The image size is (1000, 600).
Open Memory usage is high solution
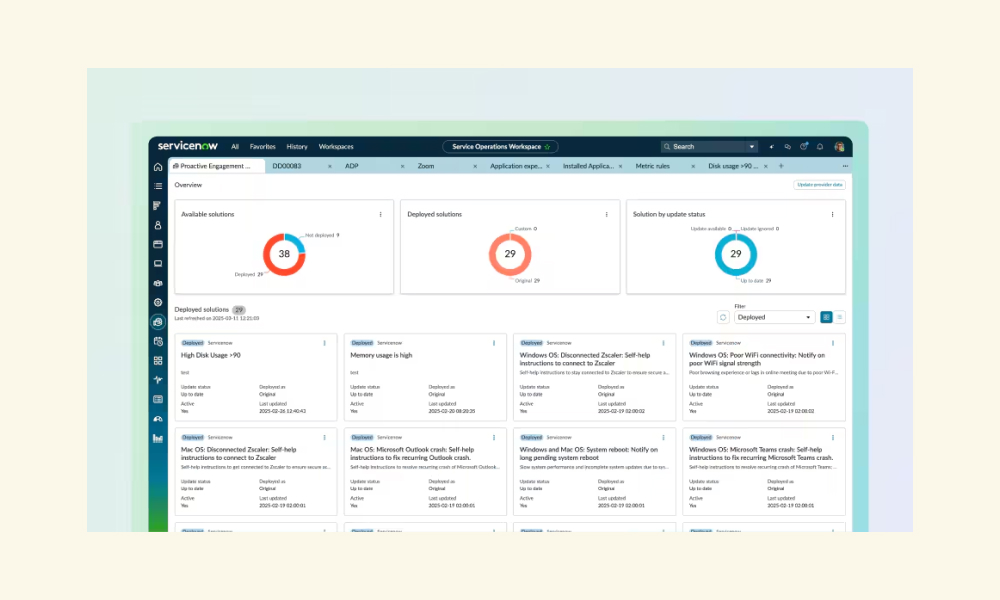coord(381,355)
